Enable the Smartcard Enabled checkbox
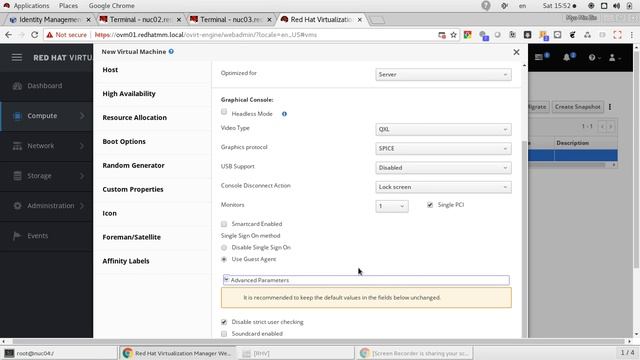640x360 pixels. (224, 224)
